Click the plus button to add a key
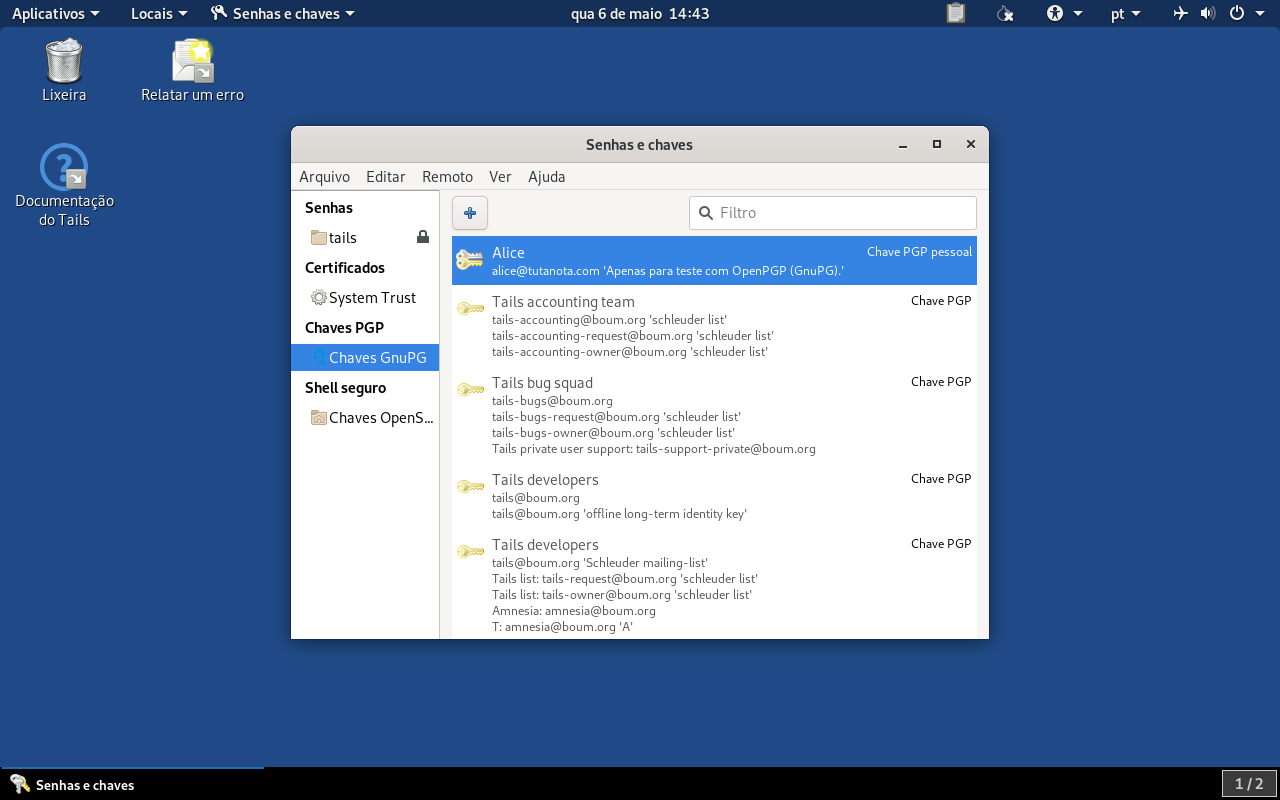The height and width of the screenshot is (800, 1280). coord(470,213)
